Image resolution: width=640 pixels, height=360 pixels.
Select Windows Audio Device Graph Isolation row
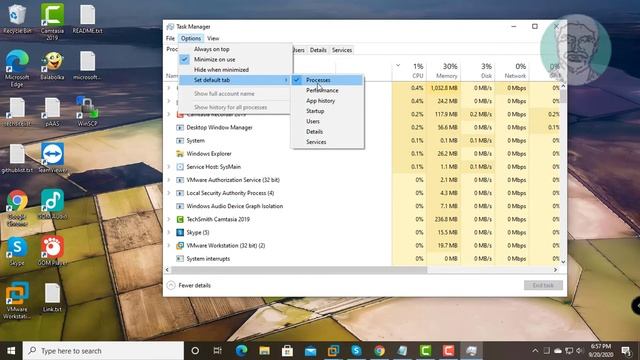point(362,206)
